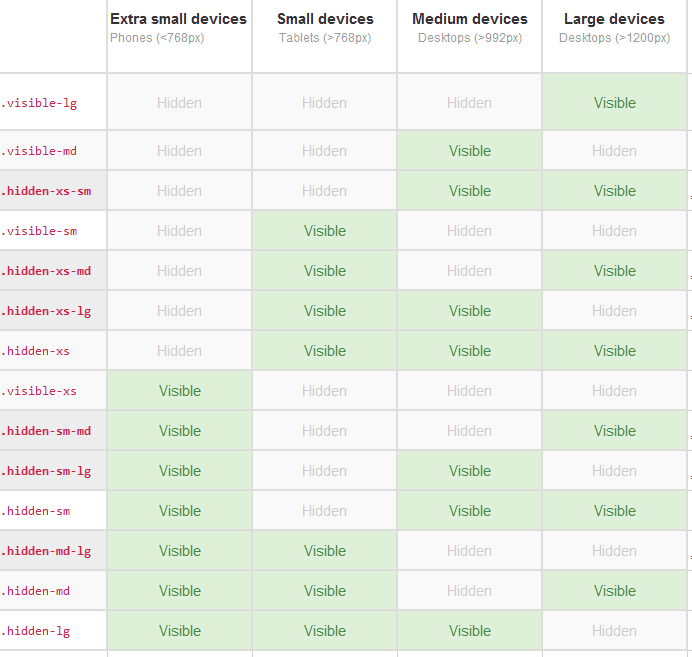Click the Visible cell in the .visible-xs row
Image resolution: width=692 pixels, height=657 pixels.
coord(179,391)
